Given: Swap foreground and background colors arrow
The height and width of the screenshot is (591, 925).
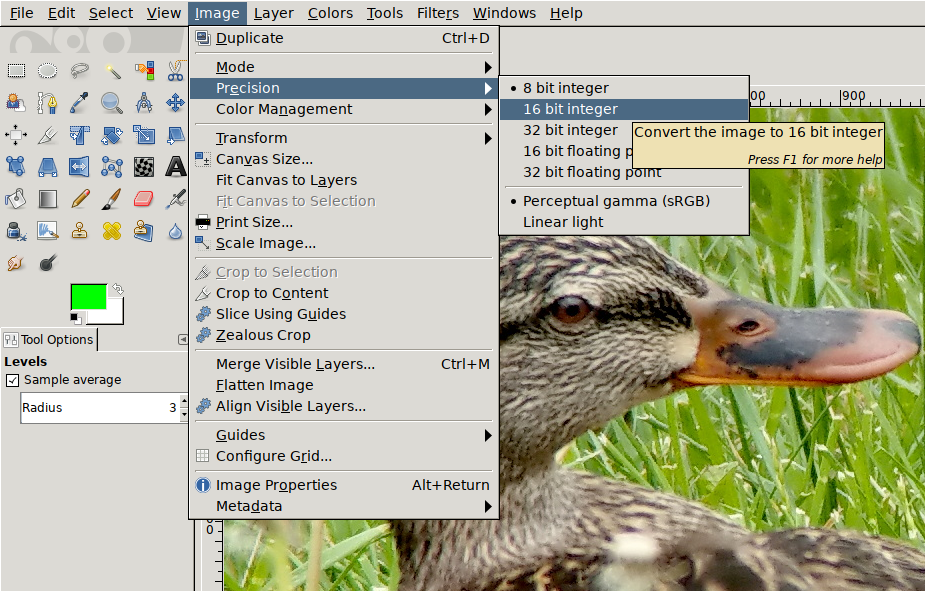Looking at the screenshot, I should coord(117,289).
